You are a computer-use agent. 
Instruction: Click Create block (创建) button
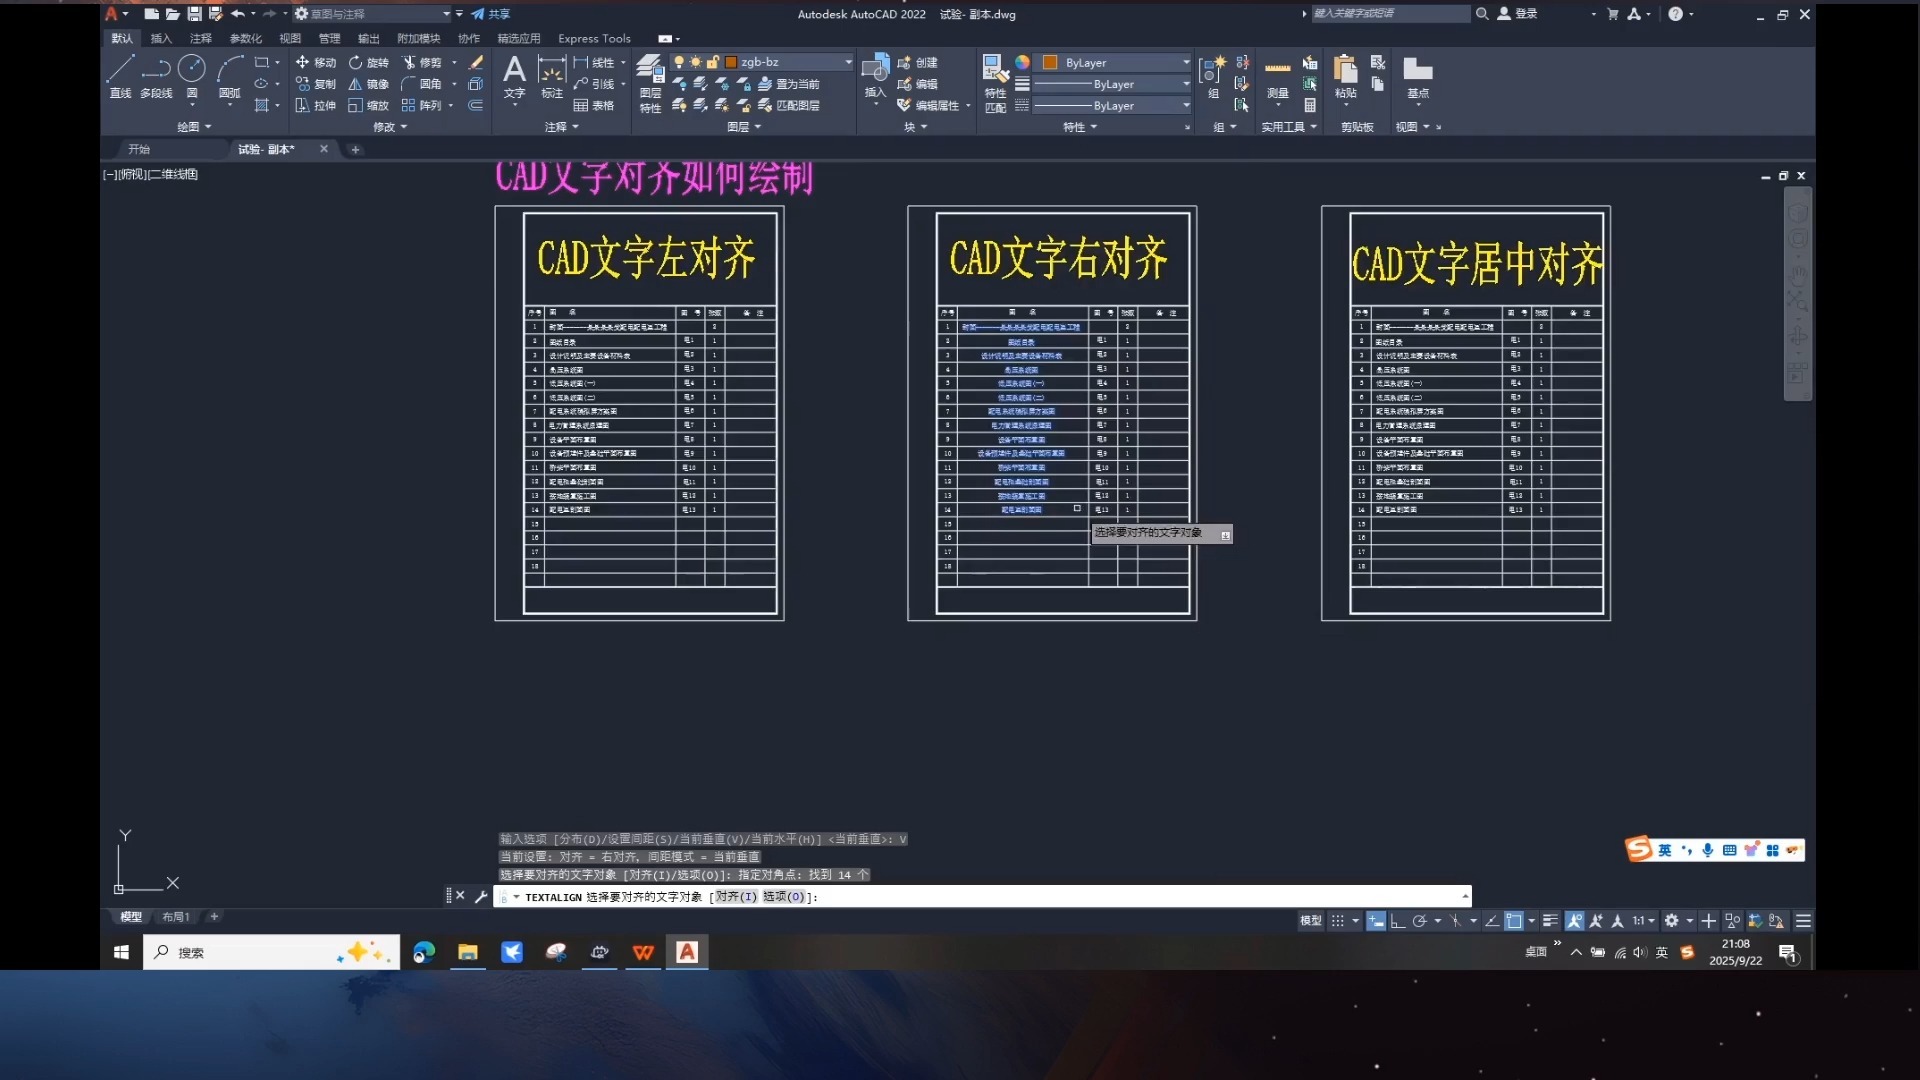coord(917,62)
